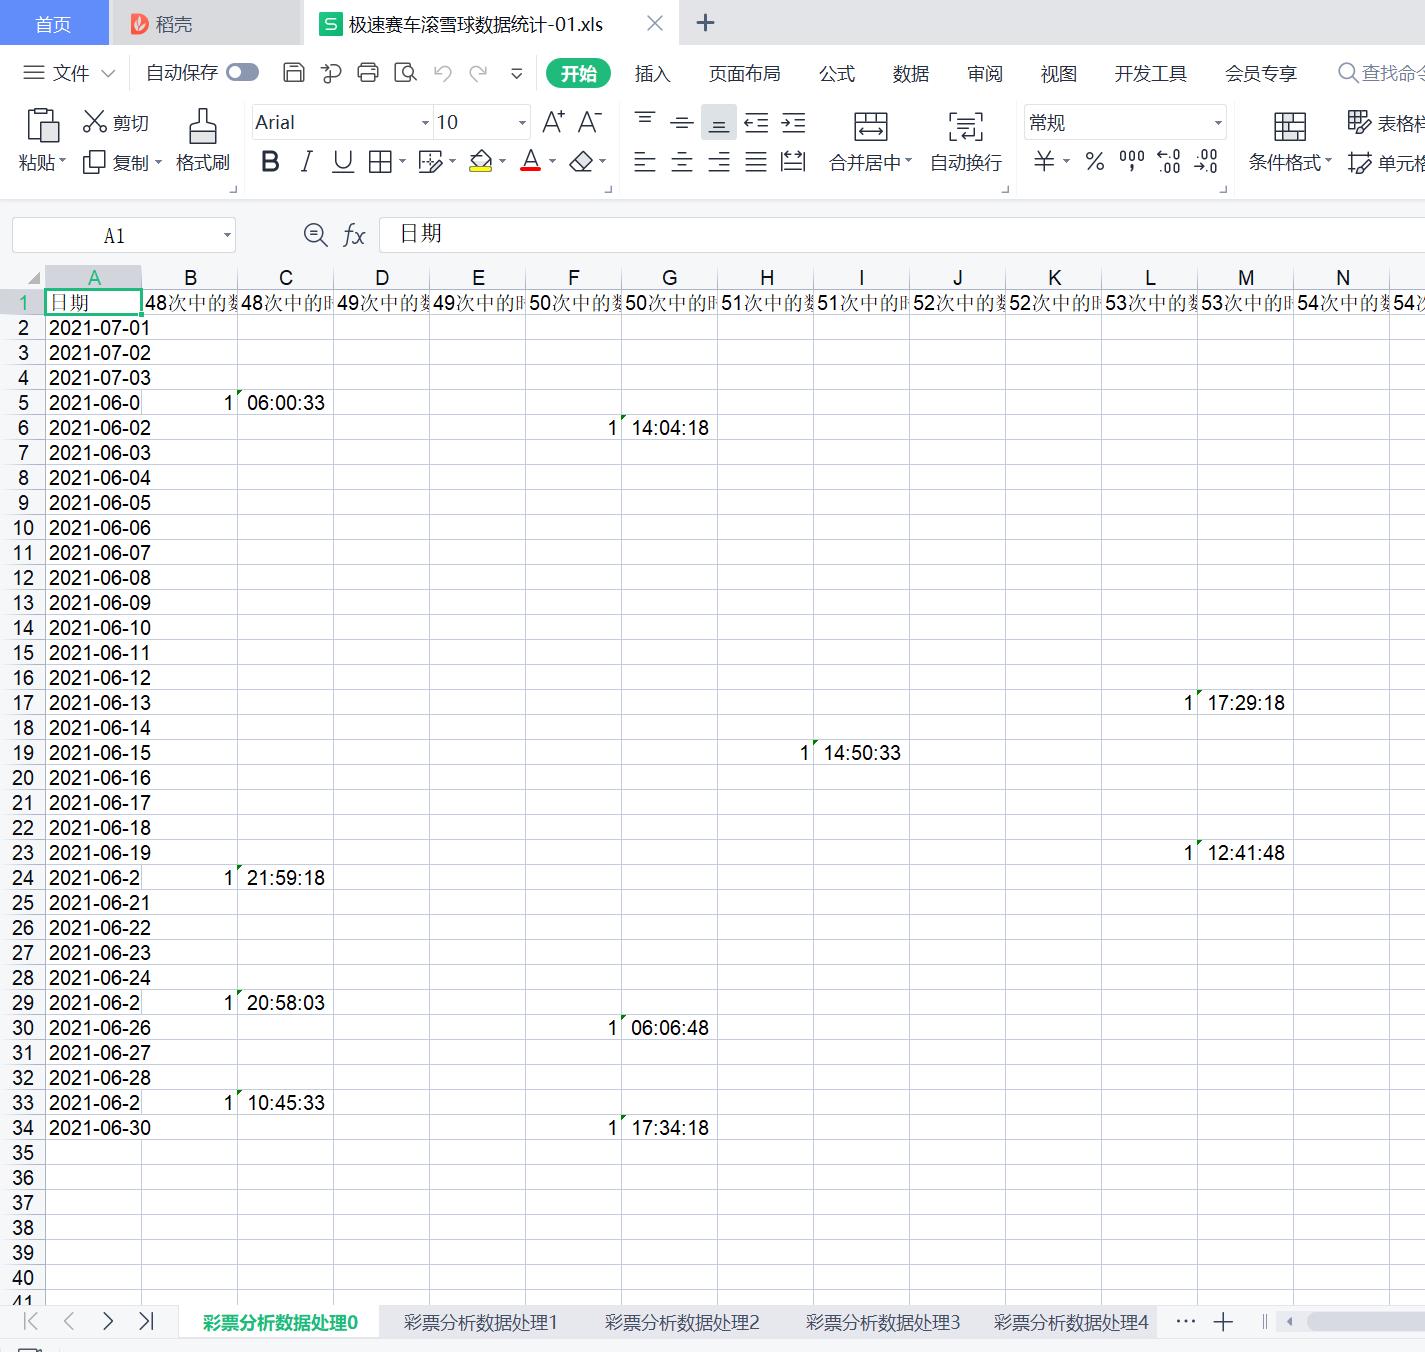Viewport: 1425px width, 1352px height.
Task: Apply cell borders icon
Action: coord(380,162)
